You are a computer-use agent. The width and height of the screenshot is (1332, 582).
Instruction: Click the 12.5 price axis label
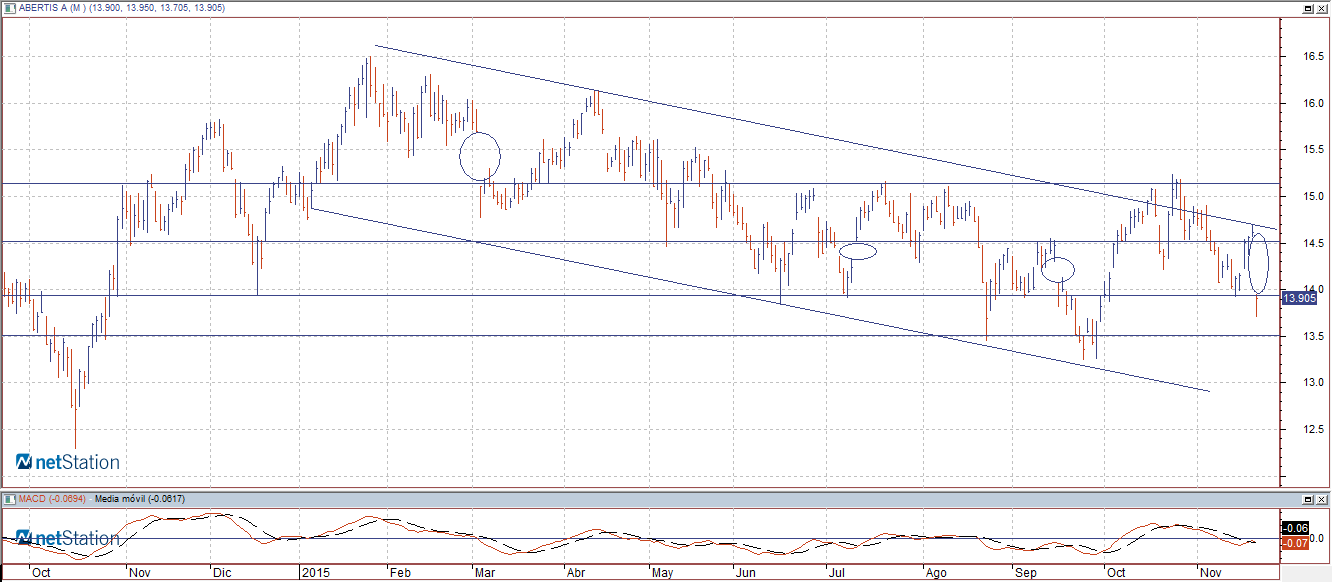coord(1313,429)
